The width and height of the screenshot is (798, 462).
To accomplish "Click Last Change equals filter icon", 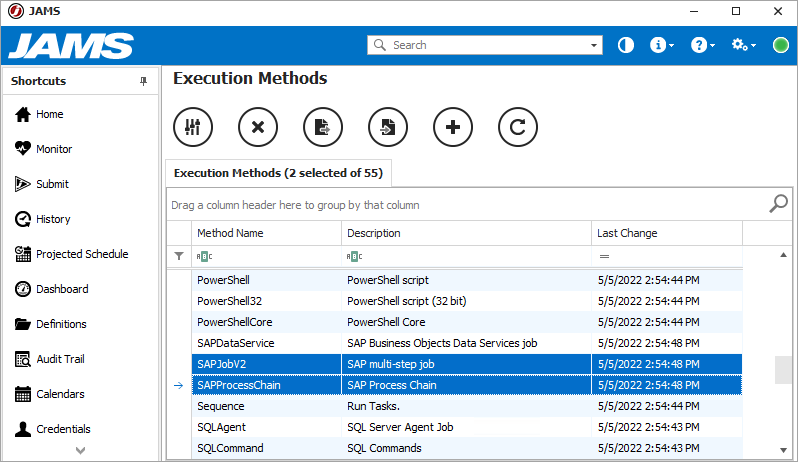I will (x=604, y=256).
